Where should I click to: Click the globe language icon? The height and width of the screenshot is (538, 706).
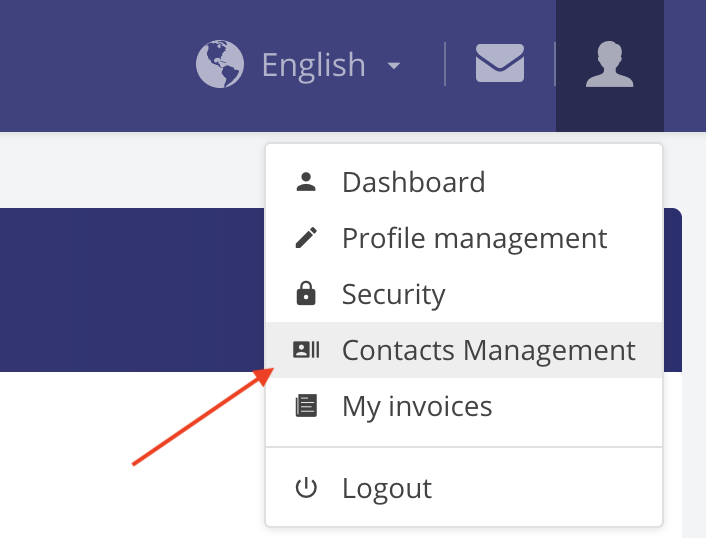point(220,64)
